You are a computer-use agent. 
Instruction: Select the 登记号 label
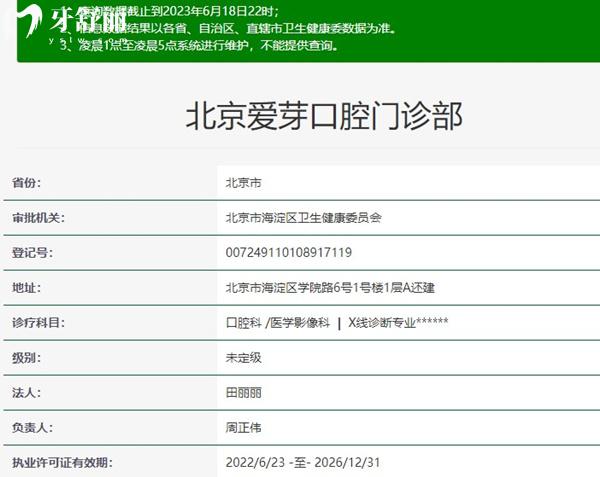click(x=32, y=252)
